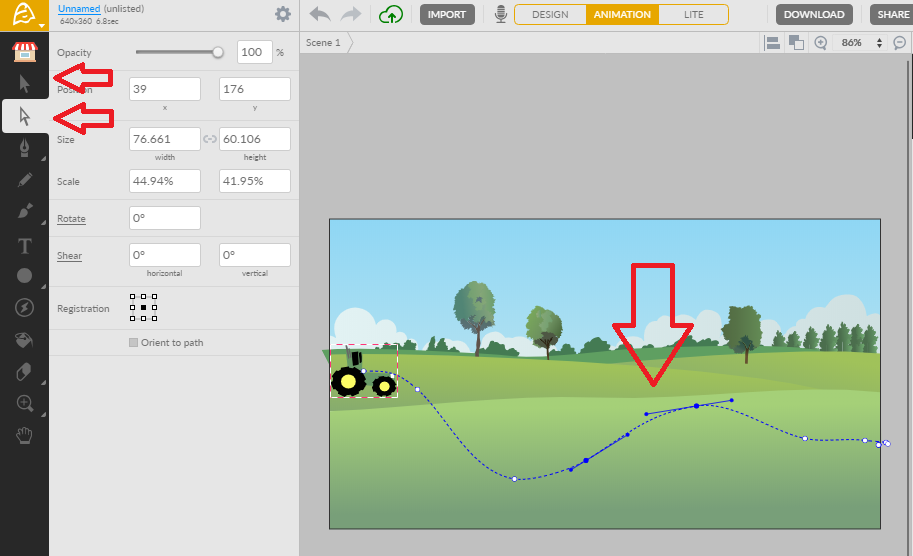This screenshot has width=913, height=556.
Task: Select the Pen tool in the sidebar
Action: 24,149
